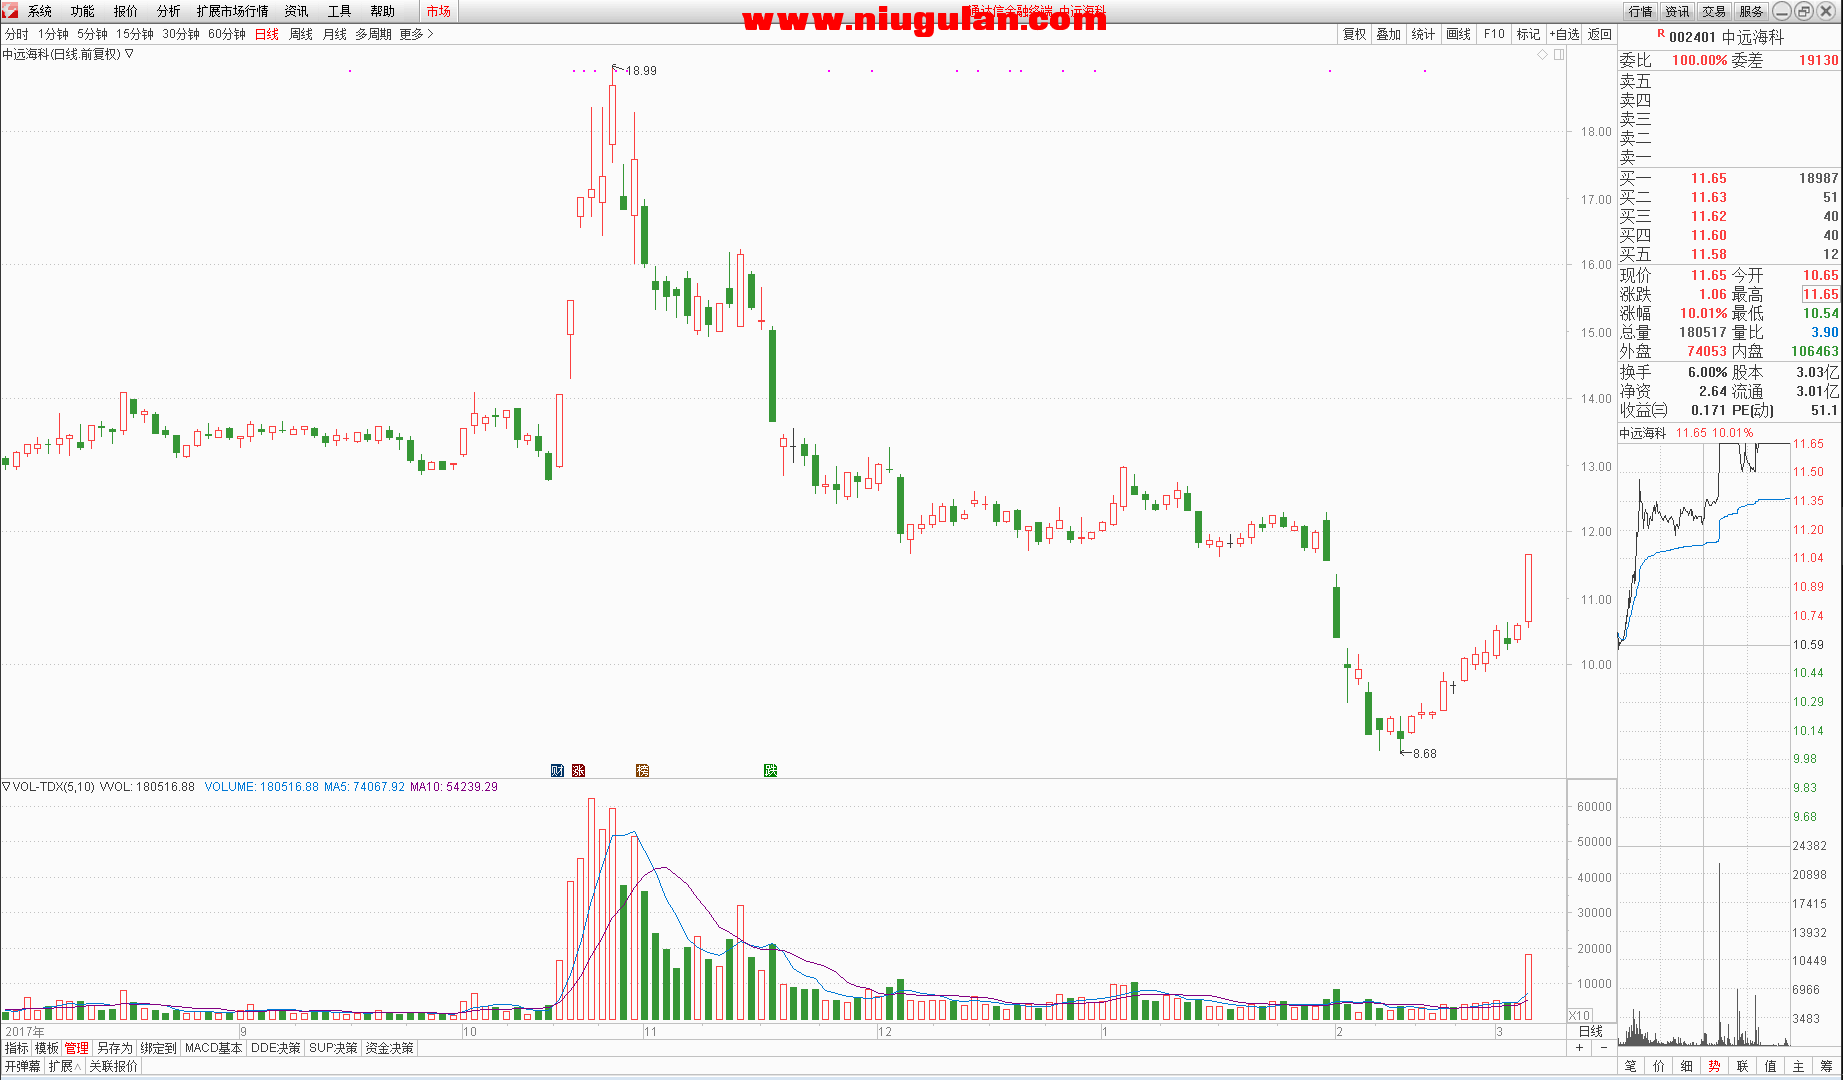Open the 报价 menu
This screenshot has height=1080, width=1843.
click(126, 11)
